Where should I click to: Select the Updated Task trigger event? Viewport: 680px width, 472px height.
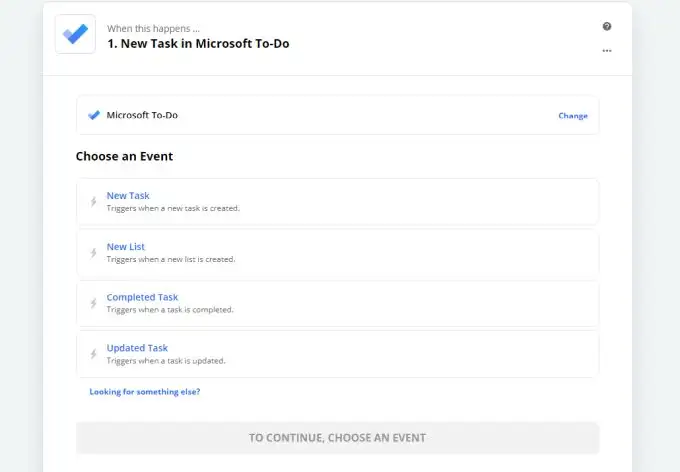pos(337,354)
